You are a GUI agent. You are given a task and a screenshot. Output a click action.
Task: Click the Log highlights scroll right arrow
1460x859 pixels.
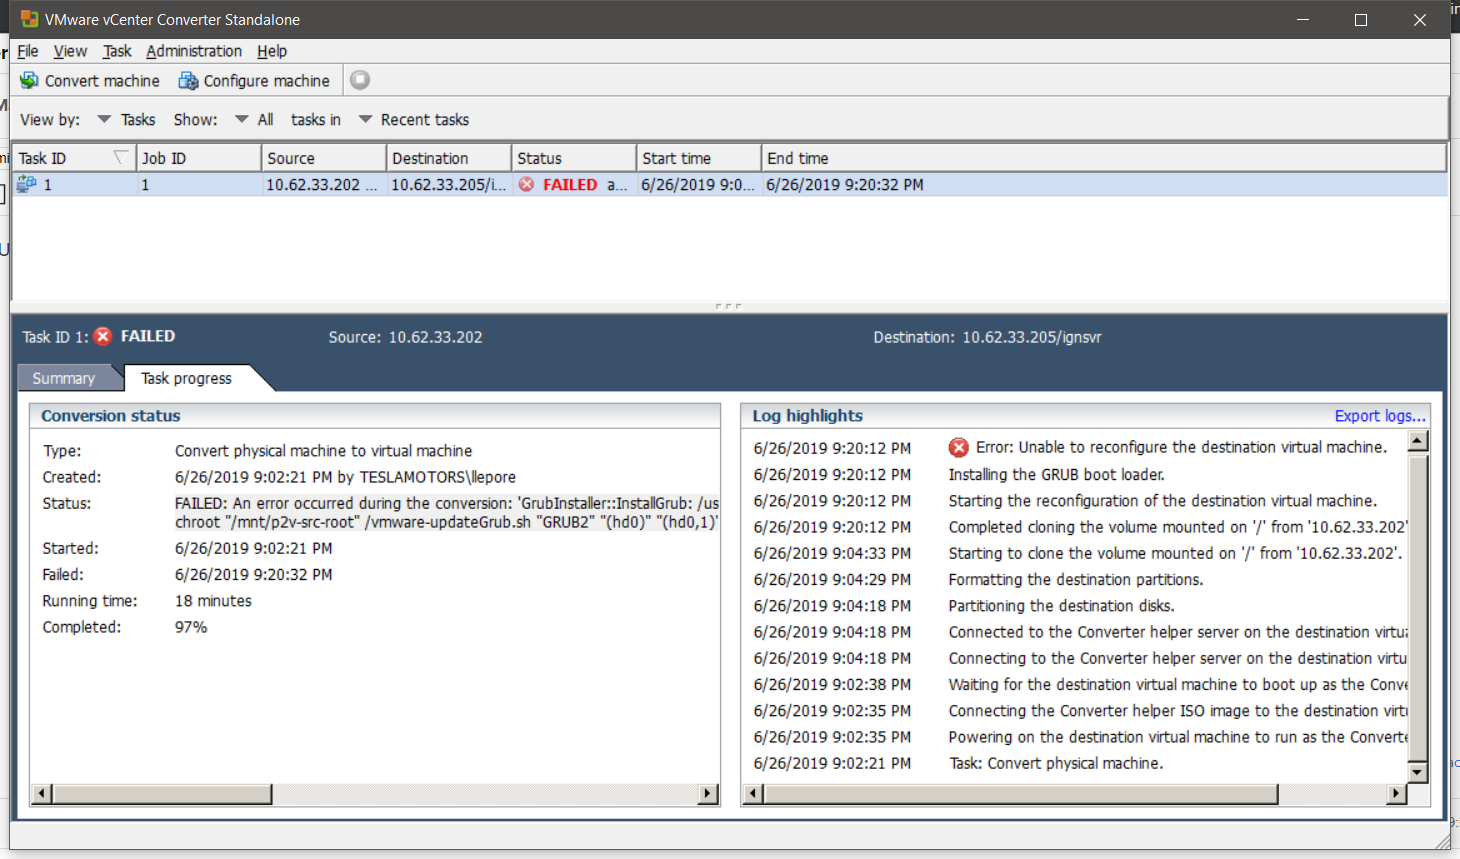pos(1396,794)
